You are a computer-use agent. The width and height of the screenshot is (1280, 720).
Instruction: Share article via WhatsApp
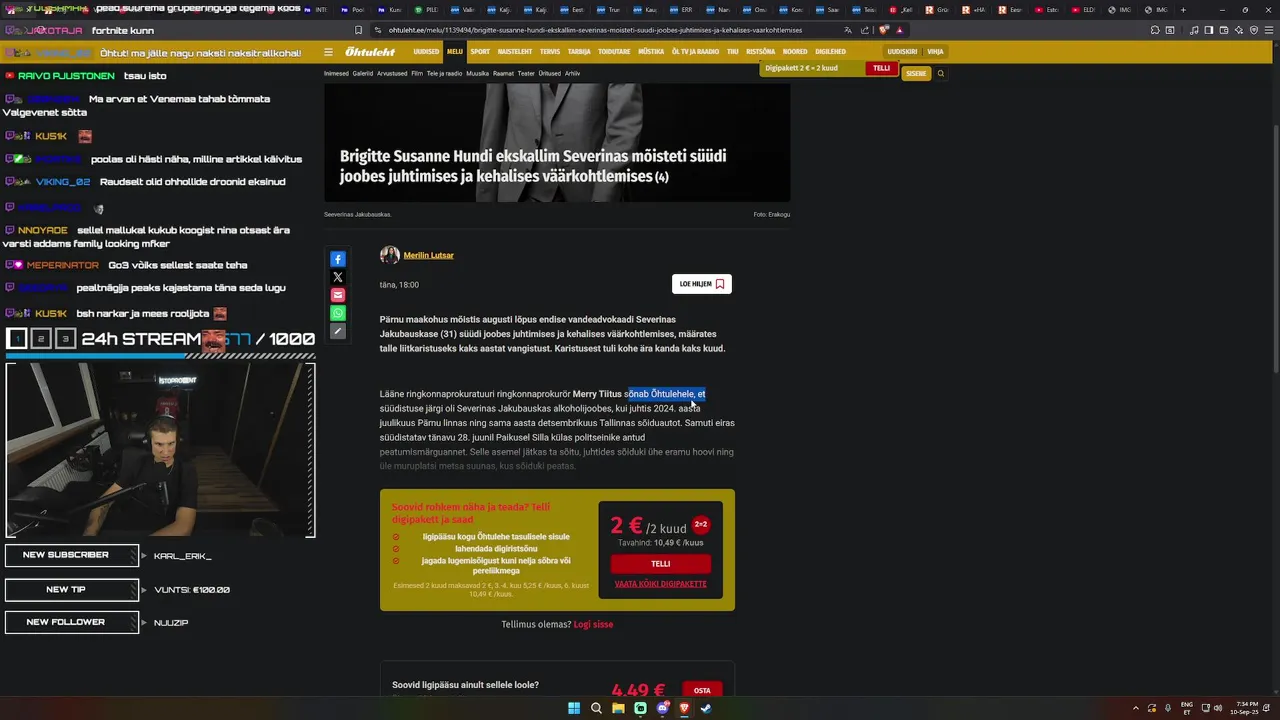338,313
